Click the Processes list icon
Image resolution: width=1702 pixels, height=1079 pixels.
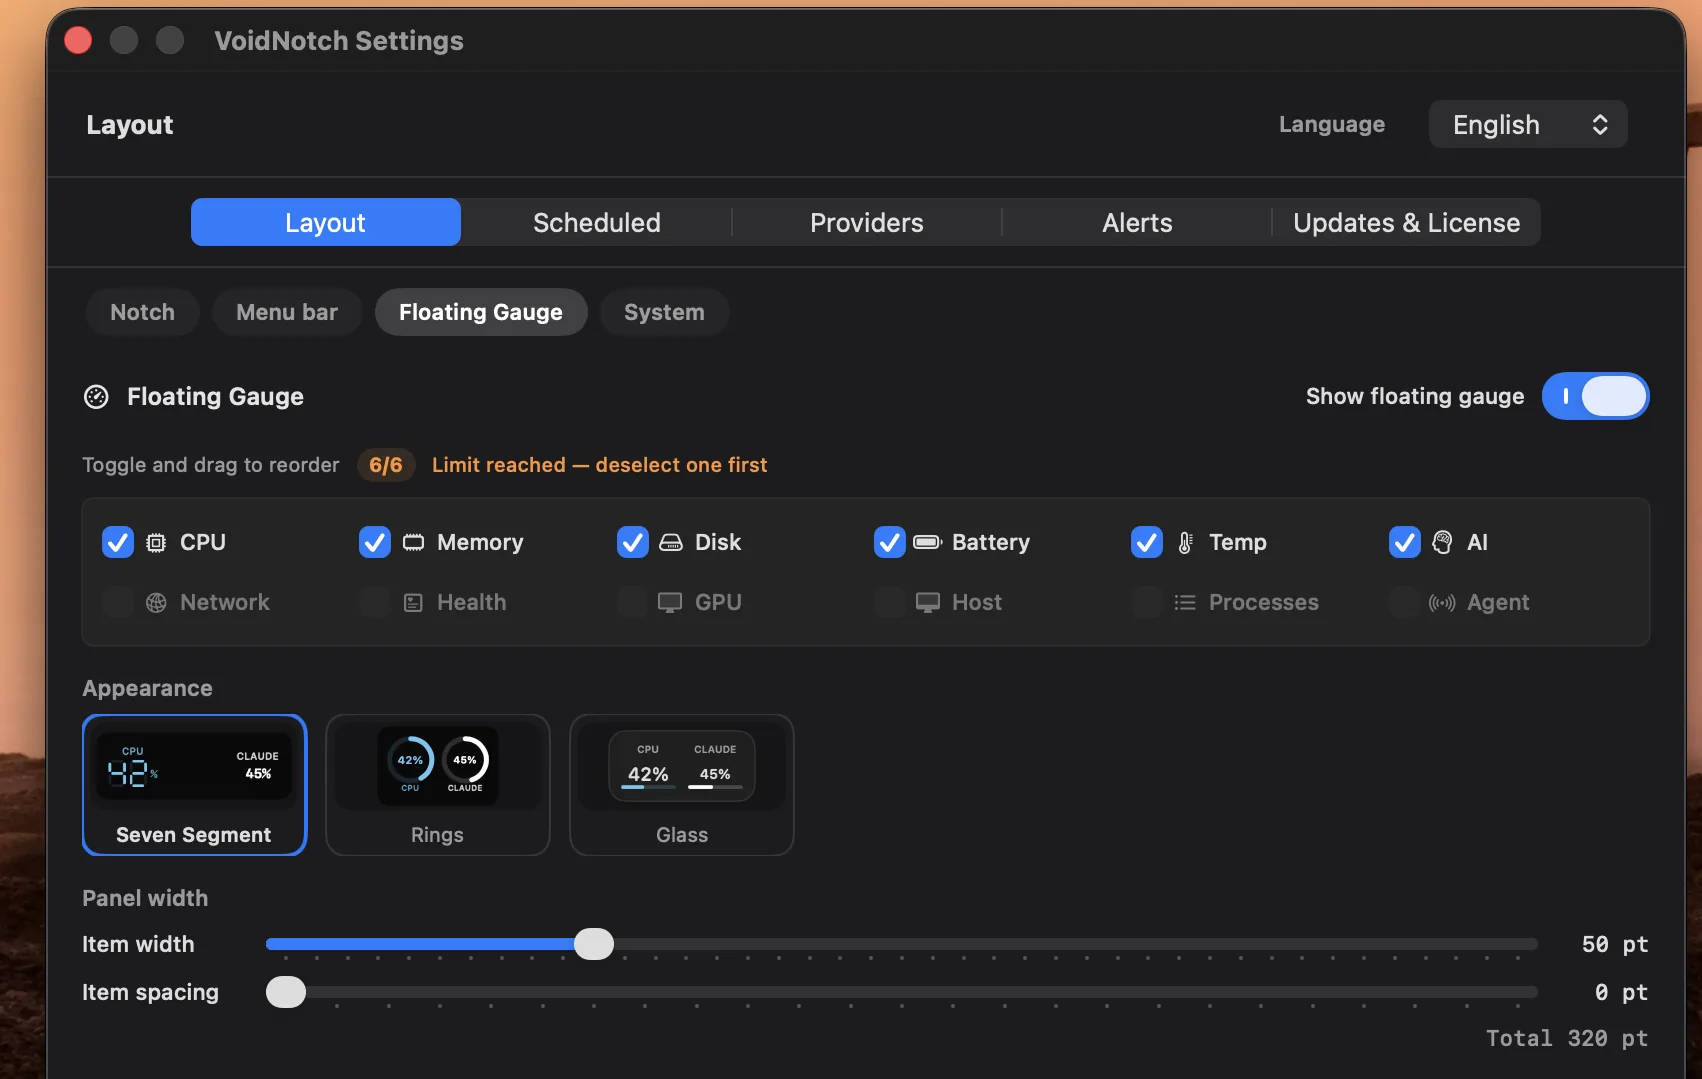[x=1185, y=602]
